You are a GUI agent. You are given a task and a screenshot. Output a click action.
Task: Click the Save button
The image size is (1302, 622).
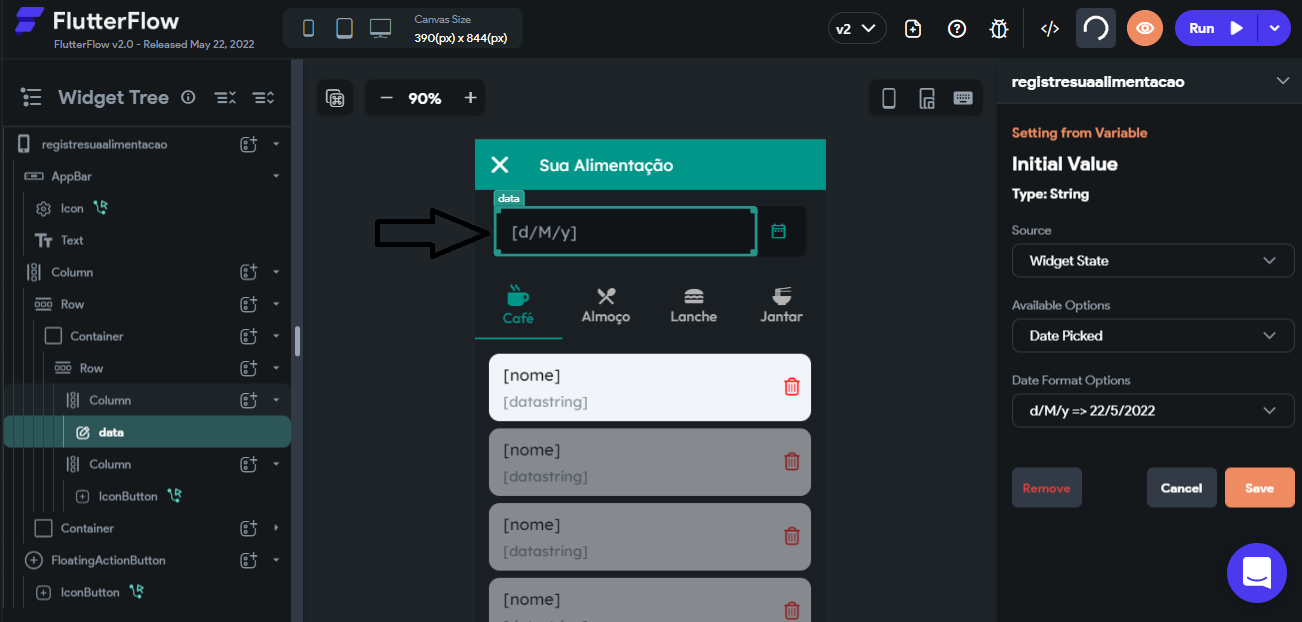(x=1259, y=488)
